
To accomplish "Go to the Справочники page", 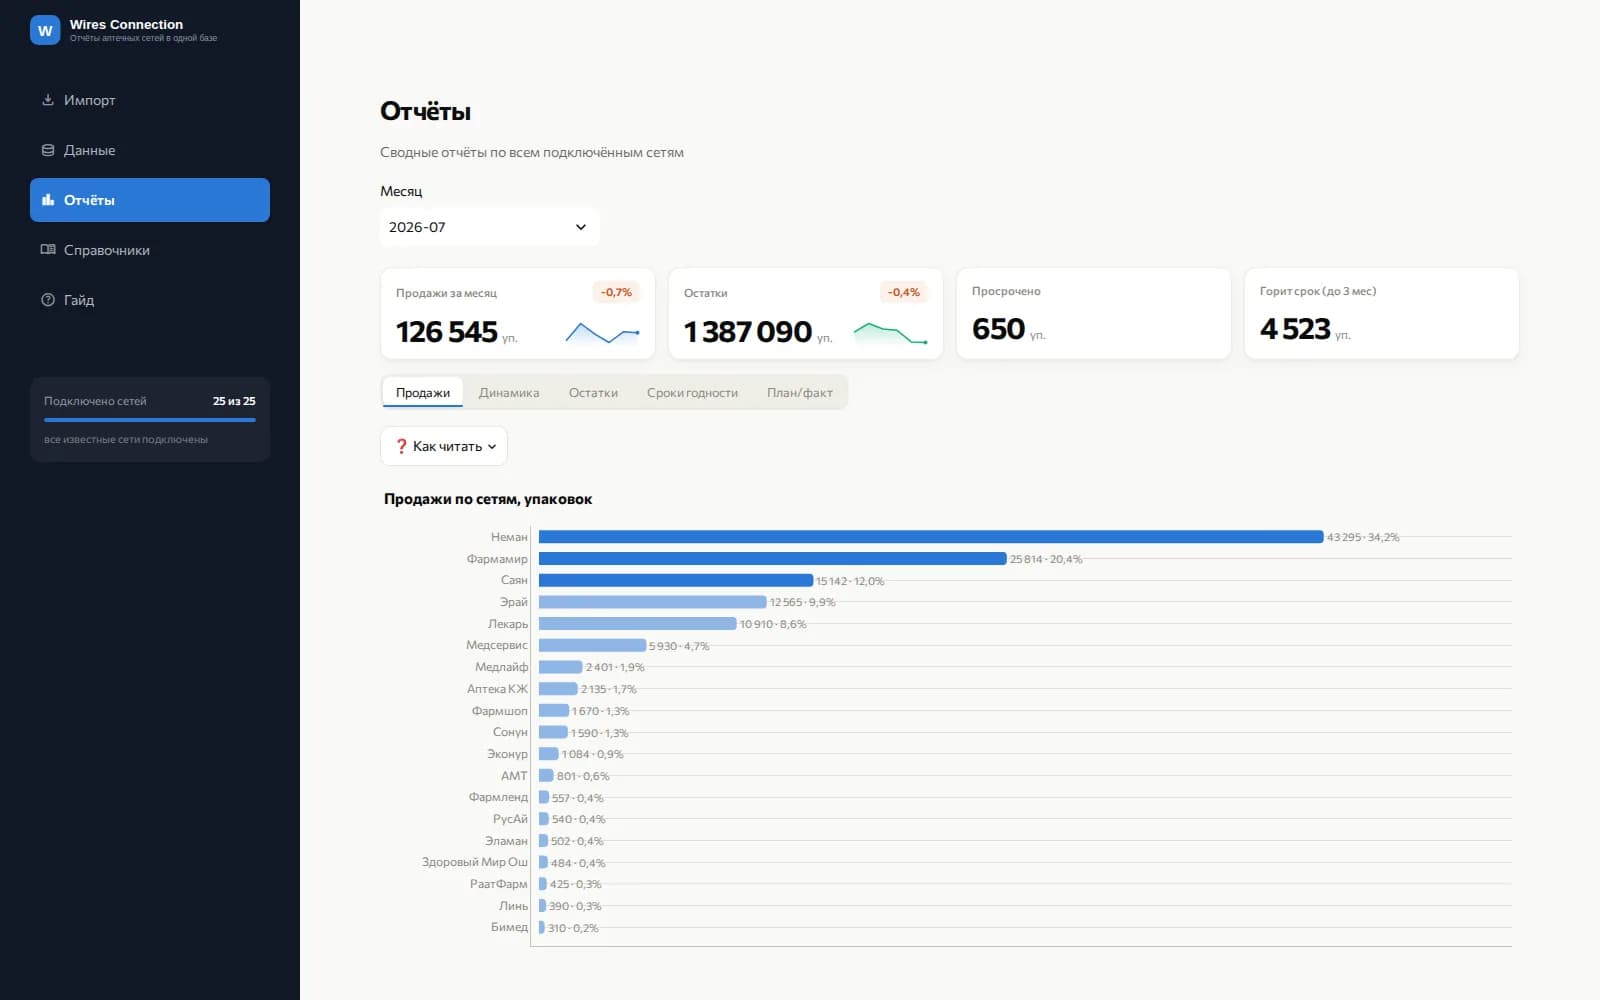I will (x=150, y=250).
